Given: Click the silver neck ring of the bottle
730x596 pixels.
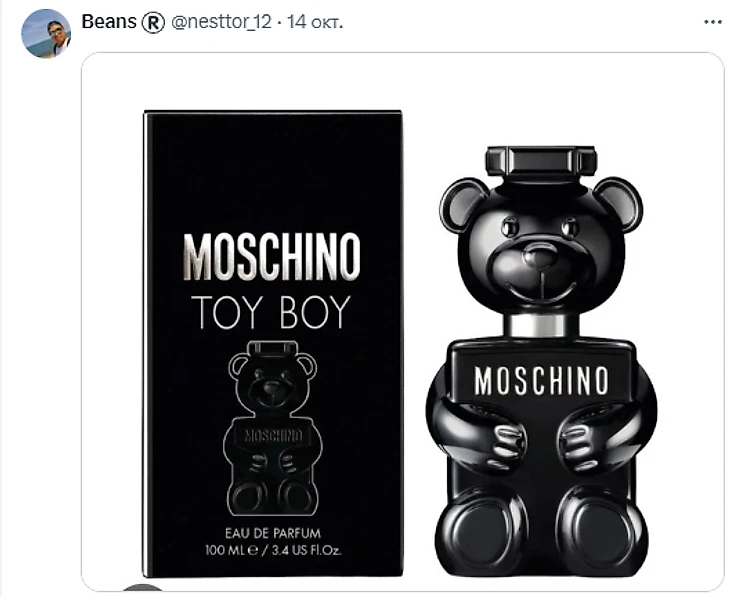Looking at the screenshot, I should 541,326.
